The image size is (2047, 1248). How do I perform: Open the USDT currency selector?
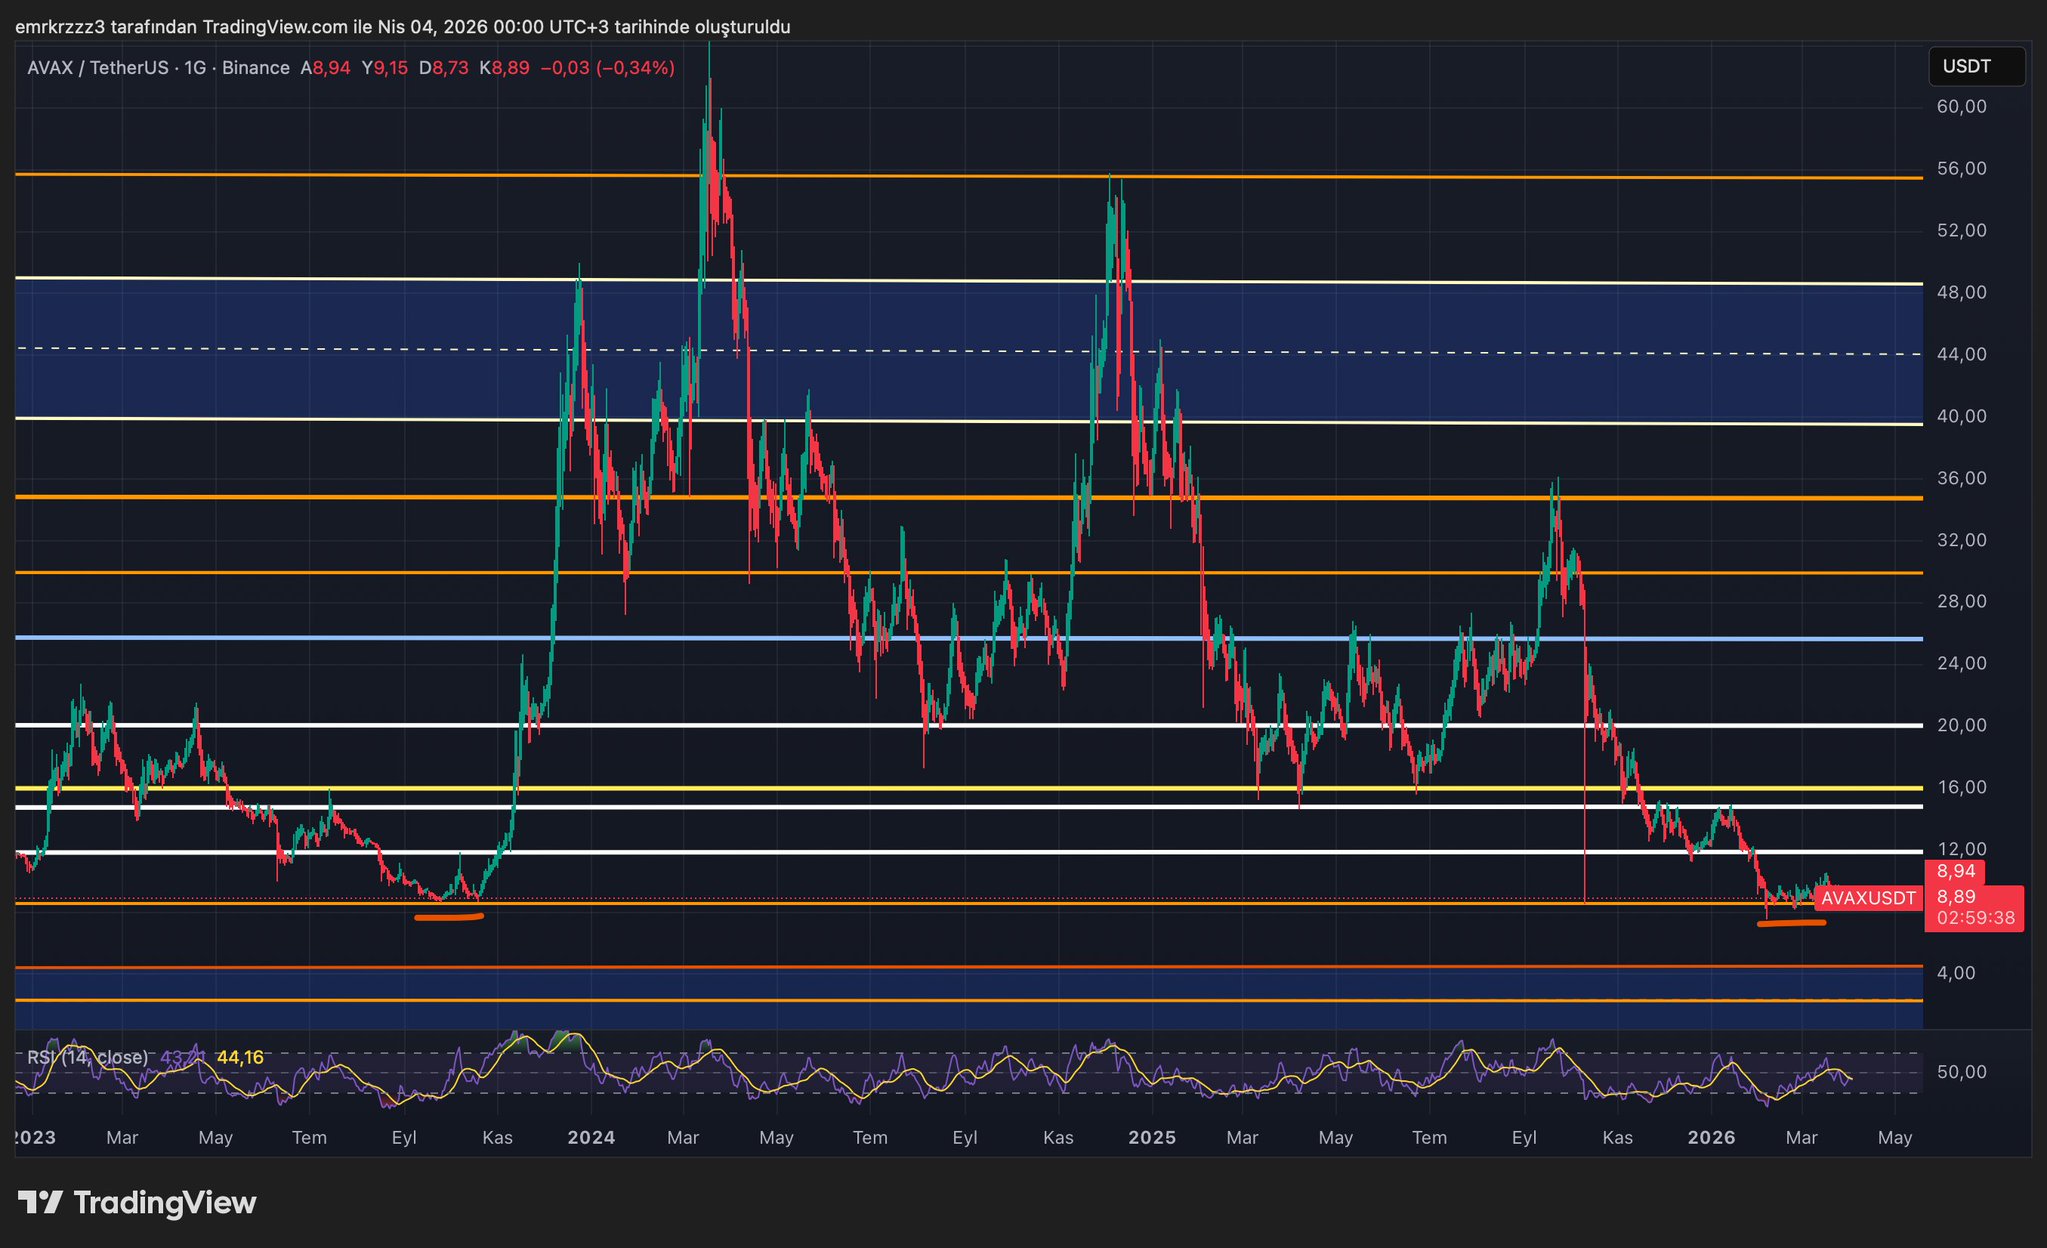coord(1975,67)
